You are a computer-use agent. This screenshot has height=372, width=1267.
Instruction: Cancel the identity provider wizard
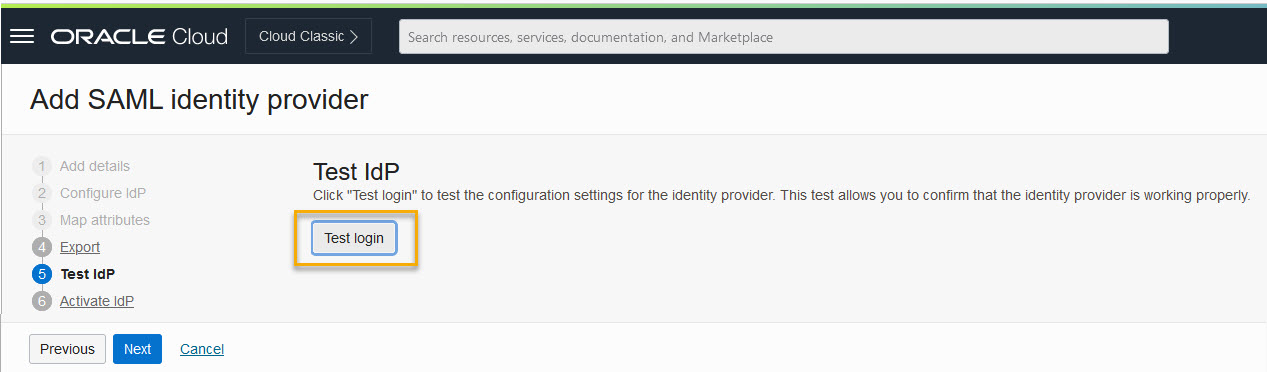click(x=202, y=349)
